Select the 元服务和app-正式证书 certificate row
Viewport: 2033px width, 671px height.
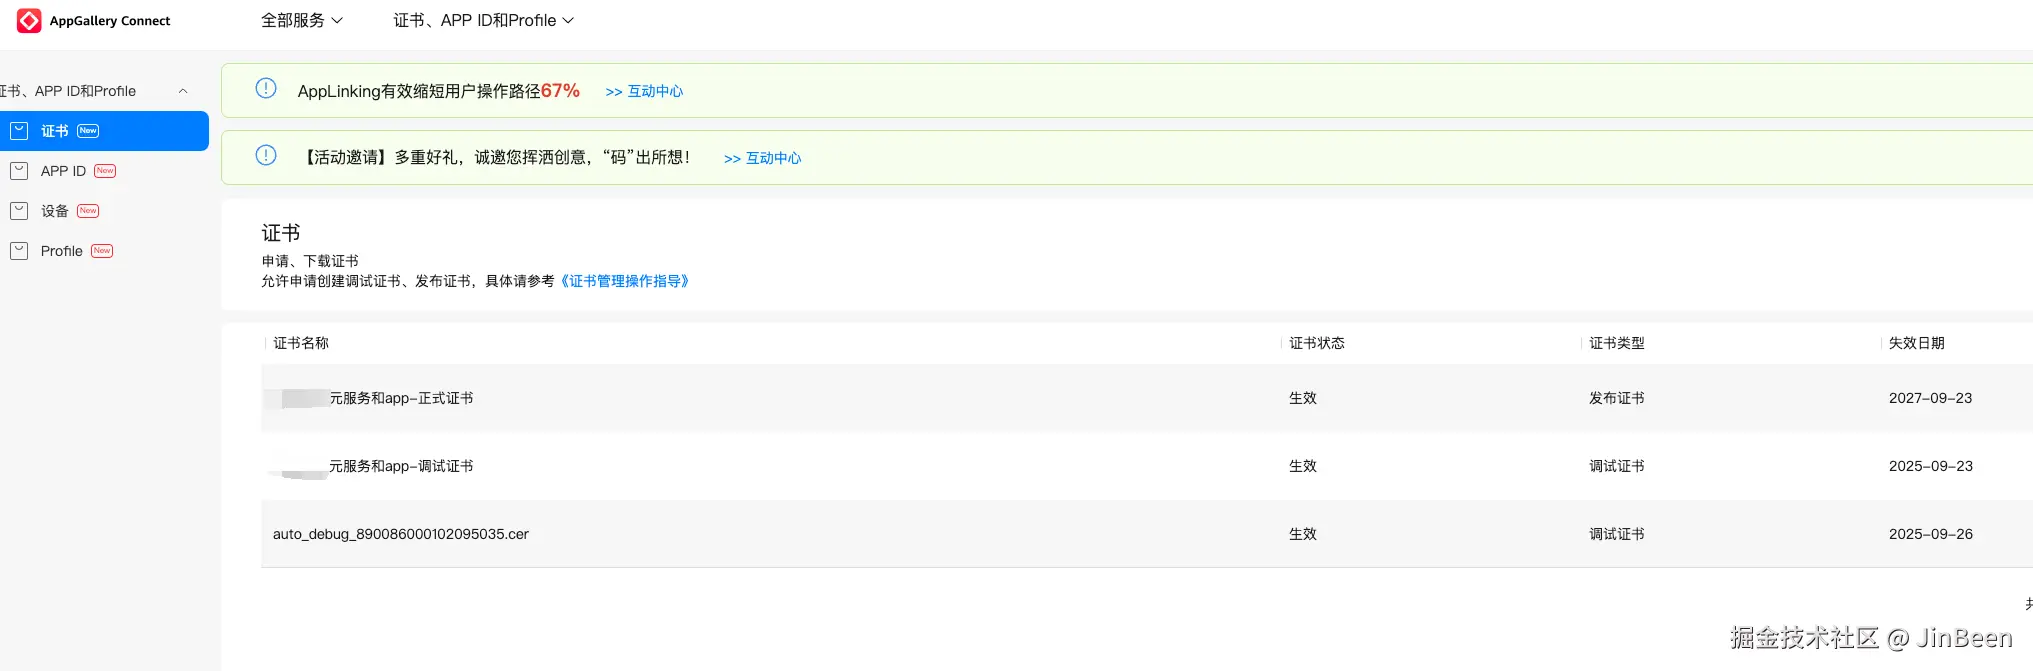[x=401, y=398]
